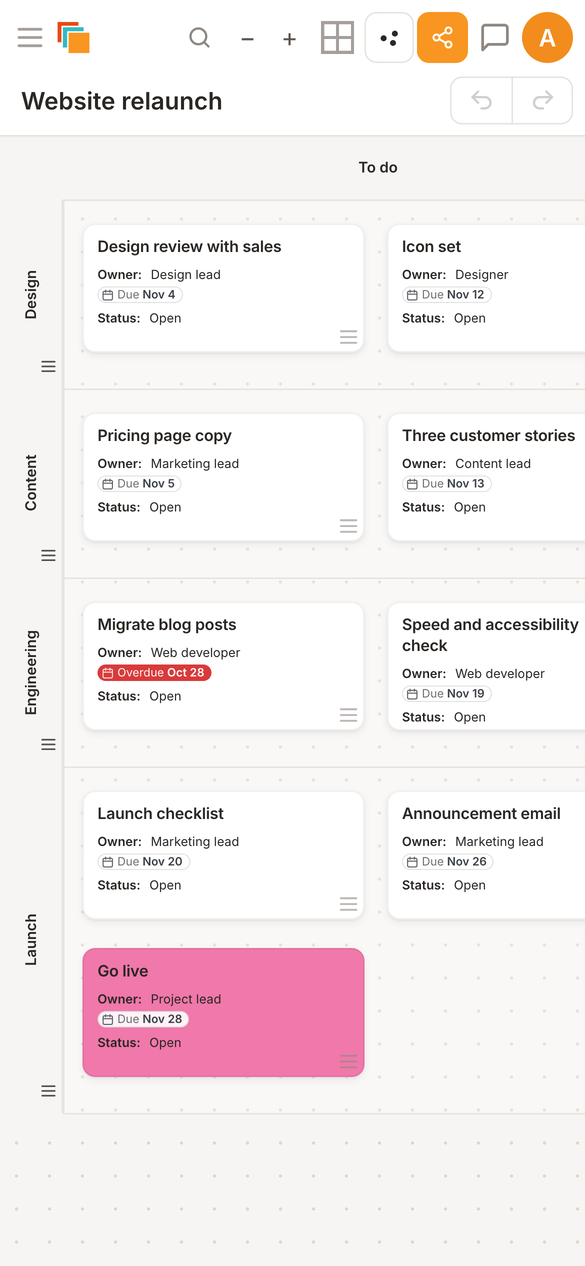Click the orange share button
The width and height of the screenshot is (585, 1266).
[442, 38]
